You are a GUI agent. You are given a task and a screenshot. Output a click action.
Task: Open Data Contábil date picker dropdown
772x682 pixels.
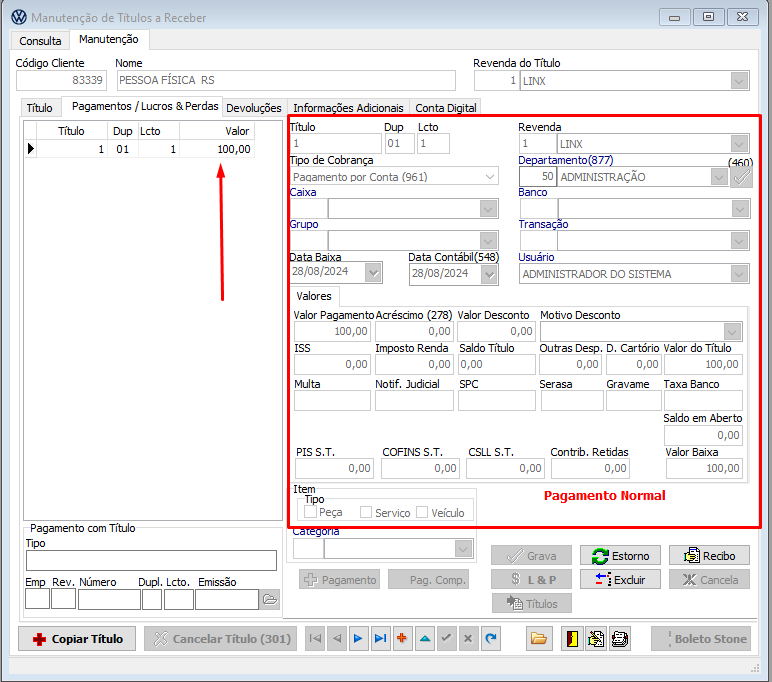[x=489, y=275]
